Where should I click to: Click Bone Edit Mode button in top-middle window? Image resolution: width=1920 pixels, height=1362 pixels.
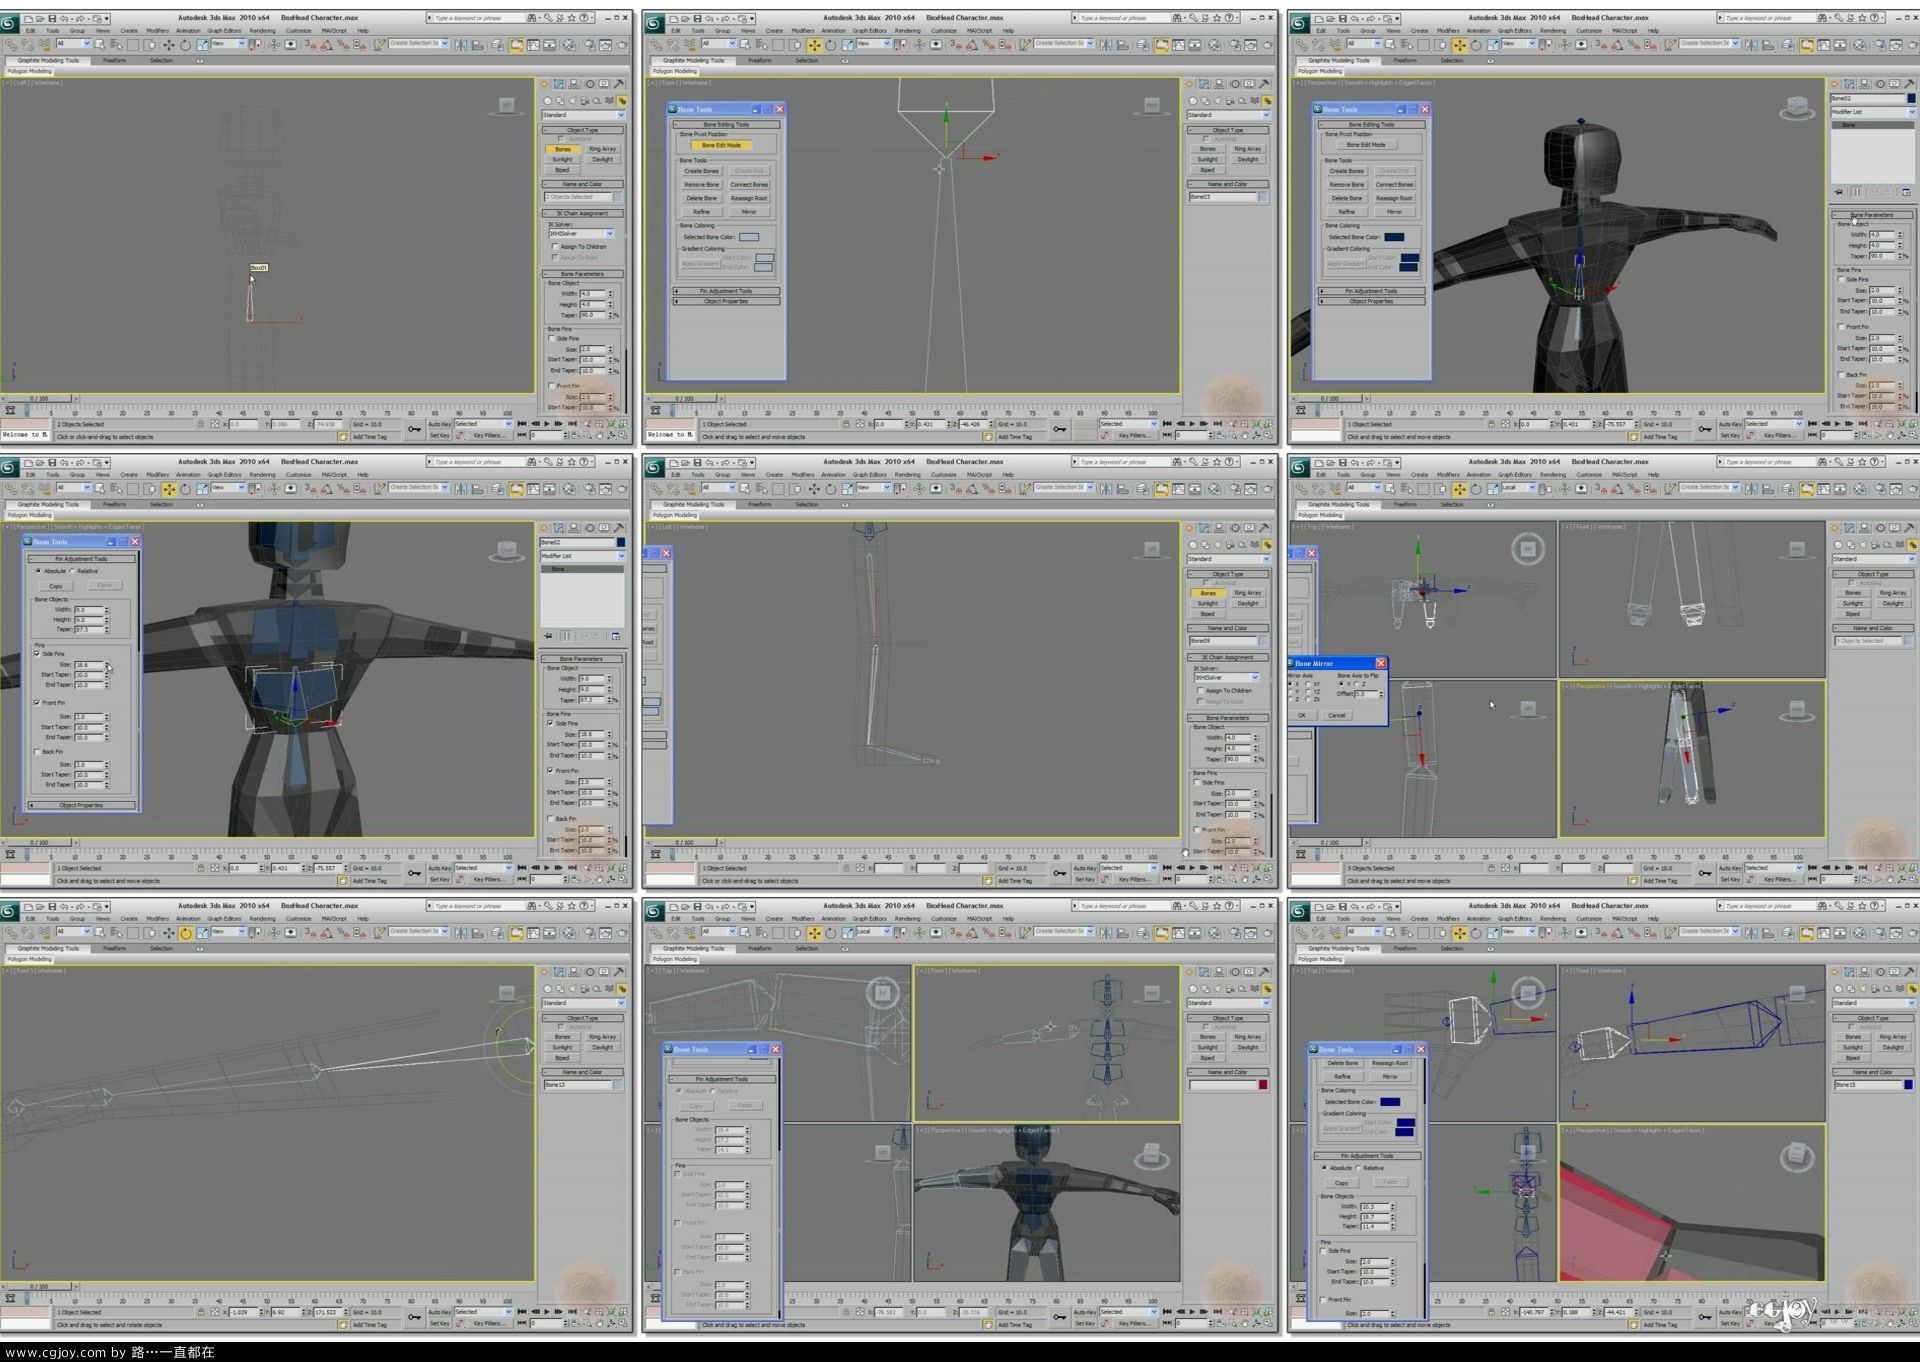pyautogui.click(x=722, y=145)
